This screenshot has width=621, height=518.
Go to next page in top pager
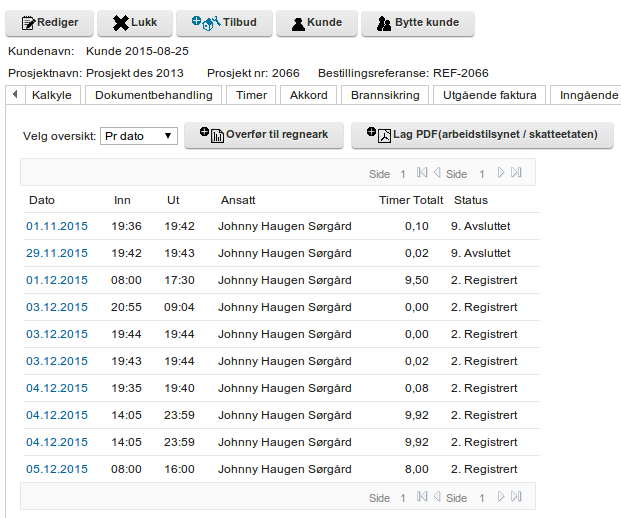tap(501, 174)
